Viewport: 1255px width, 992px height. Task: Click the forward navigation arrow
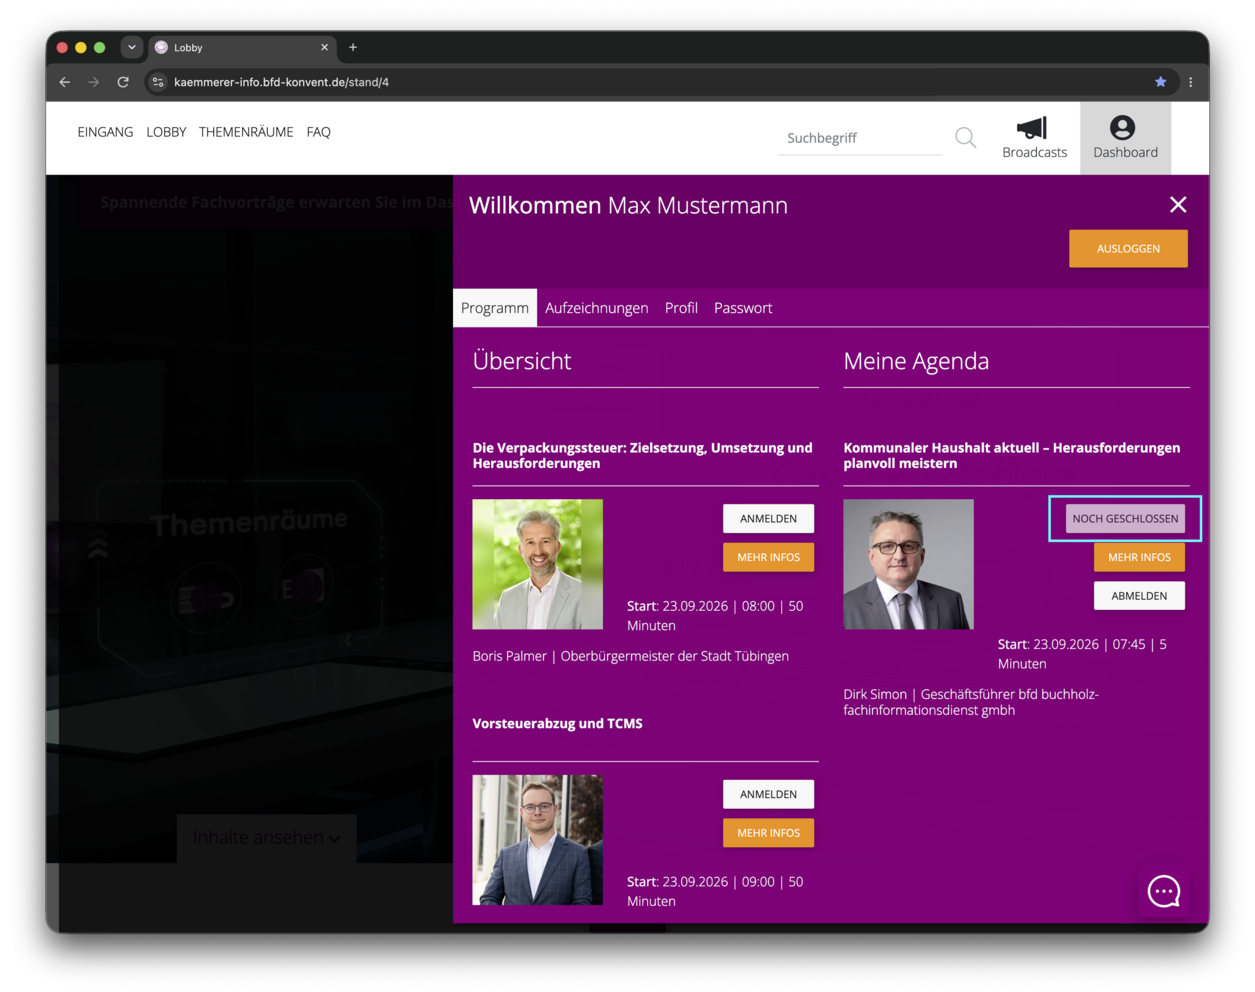tap(94, 82)
